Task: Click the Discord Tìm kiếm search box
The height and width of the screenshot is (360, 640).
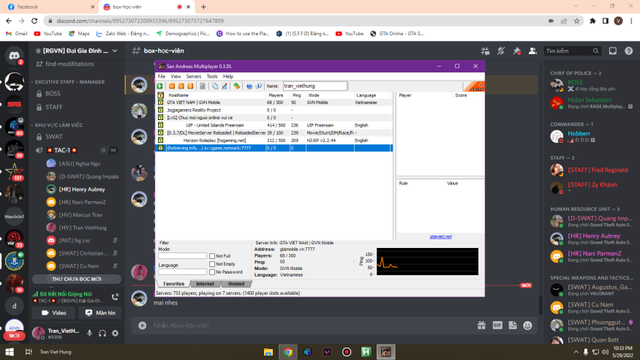Action: (573, 51)
